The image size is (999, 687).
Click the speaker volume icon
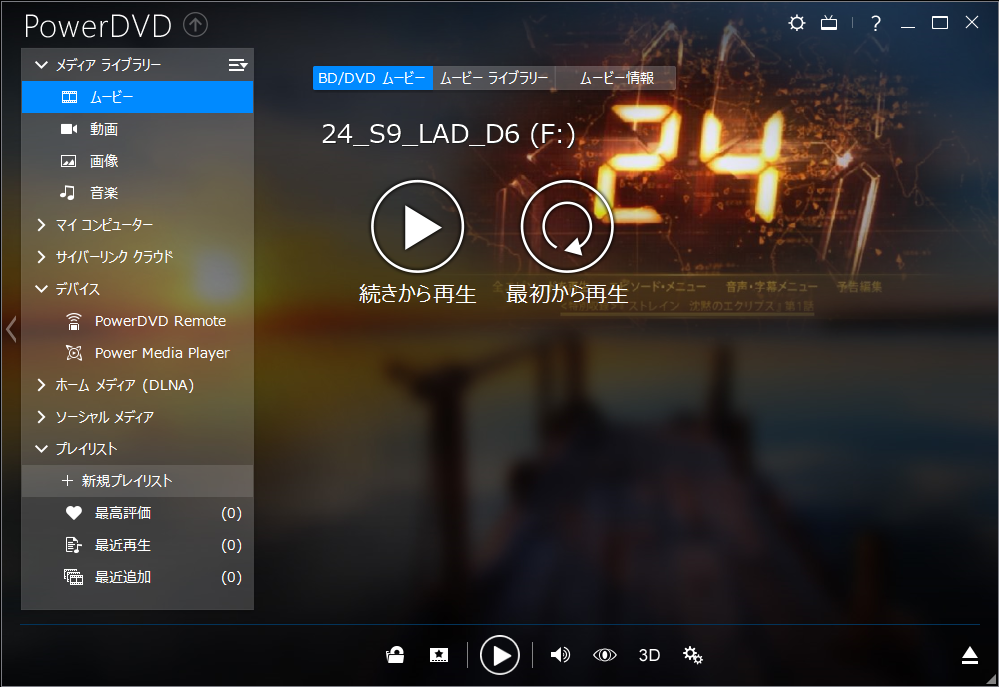[x=560, y=654]
